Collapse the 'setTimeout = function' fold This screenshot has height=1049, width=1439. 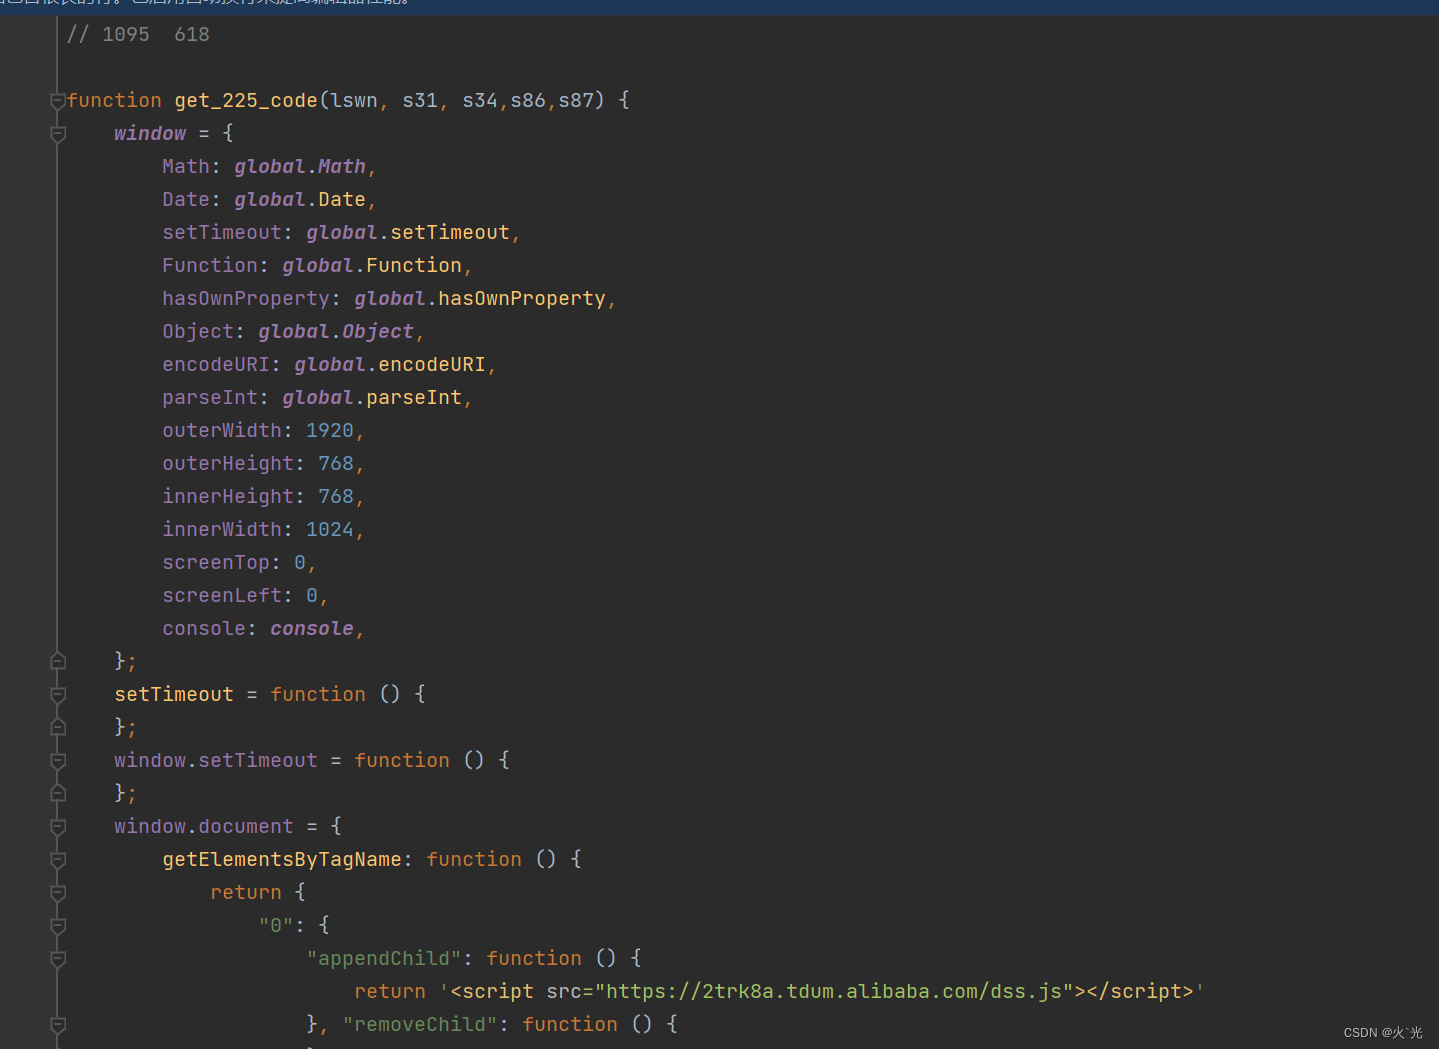pos(58,695)
